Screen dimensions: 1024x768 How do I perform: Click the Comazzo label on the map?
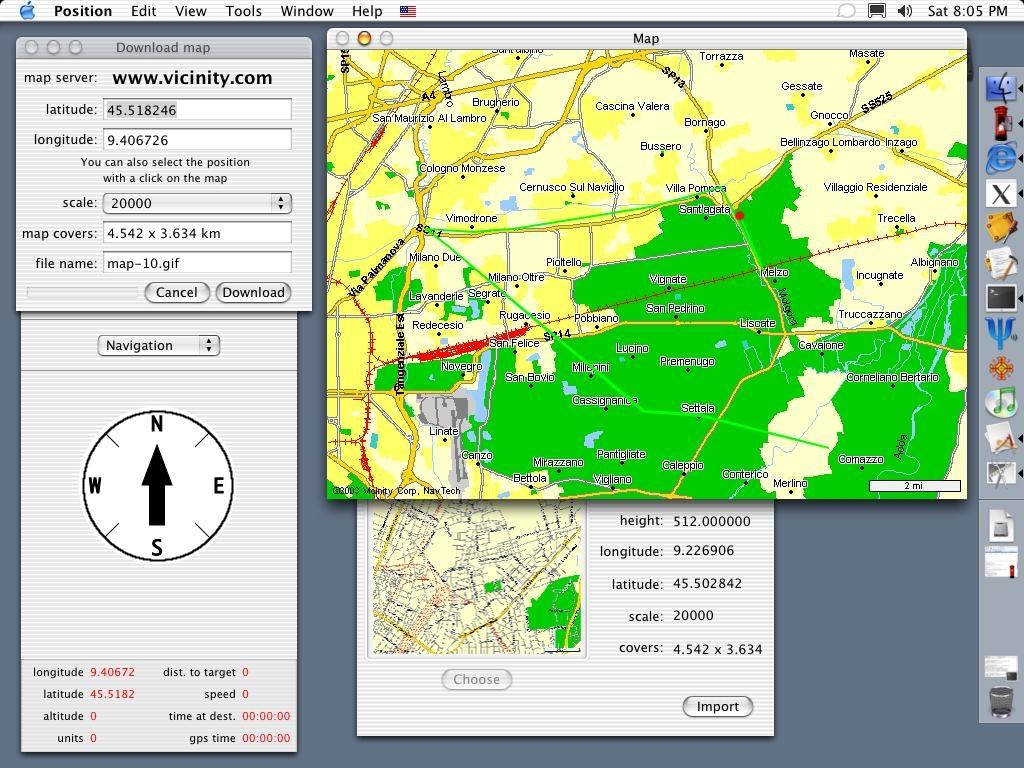(861, 460)
